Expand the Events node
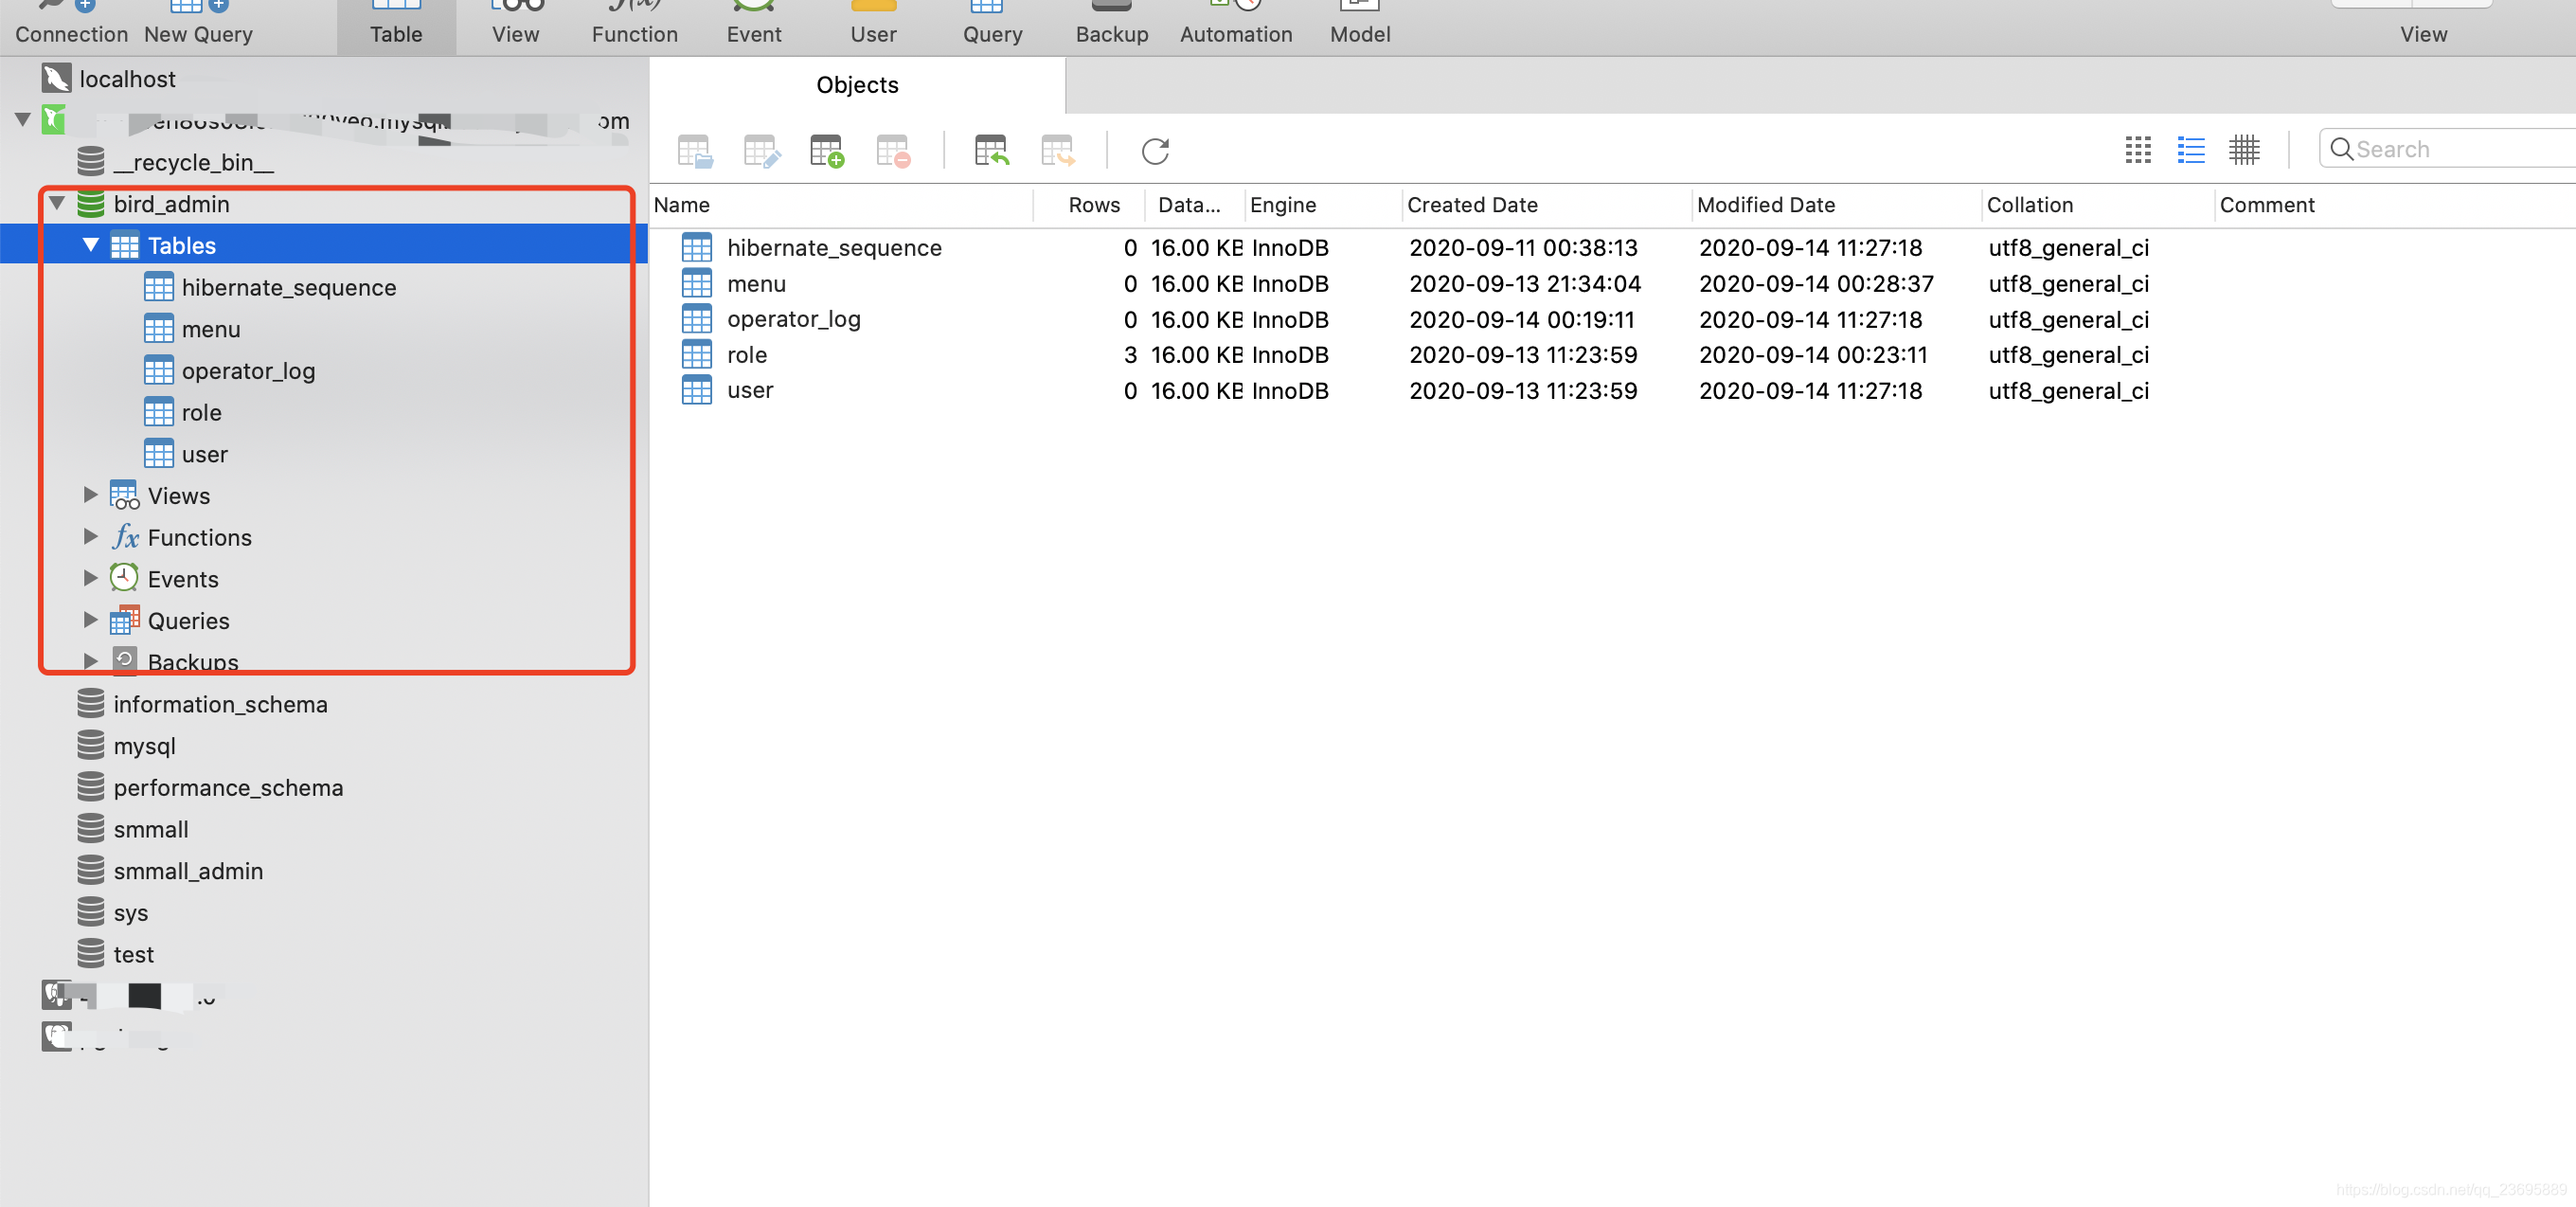The height and width of the screenshot is (1207, 2576). coord(90,578)
